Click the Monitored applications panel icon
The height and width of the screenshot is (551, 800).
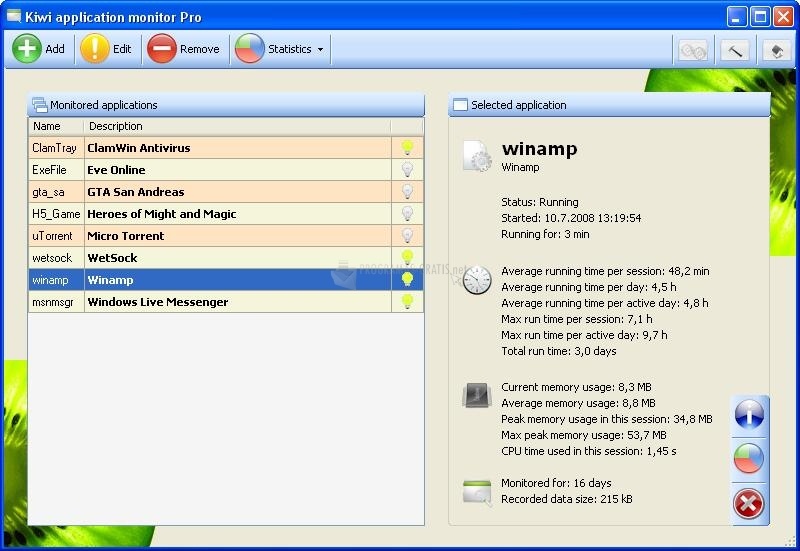39,105
